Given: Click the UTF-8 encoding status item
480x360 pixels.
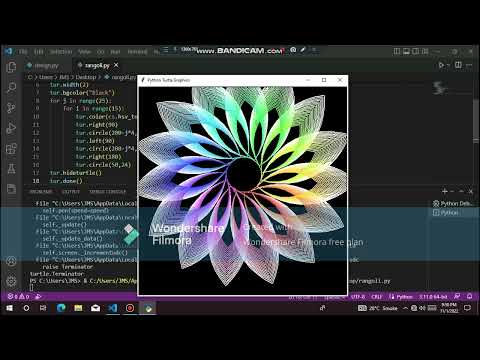Looking at the screenshot, I should [x=358, y=296].
